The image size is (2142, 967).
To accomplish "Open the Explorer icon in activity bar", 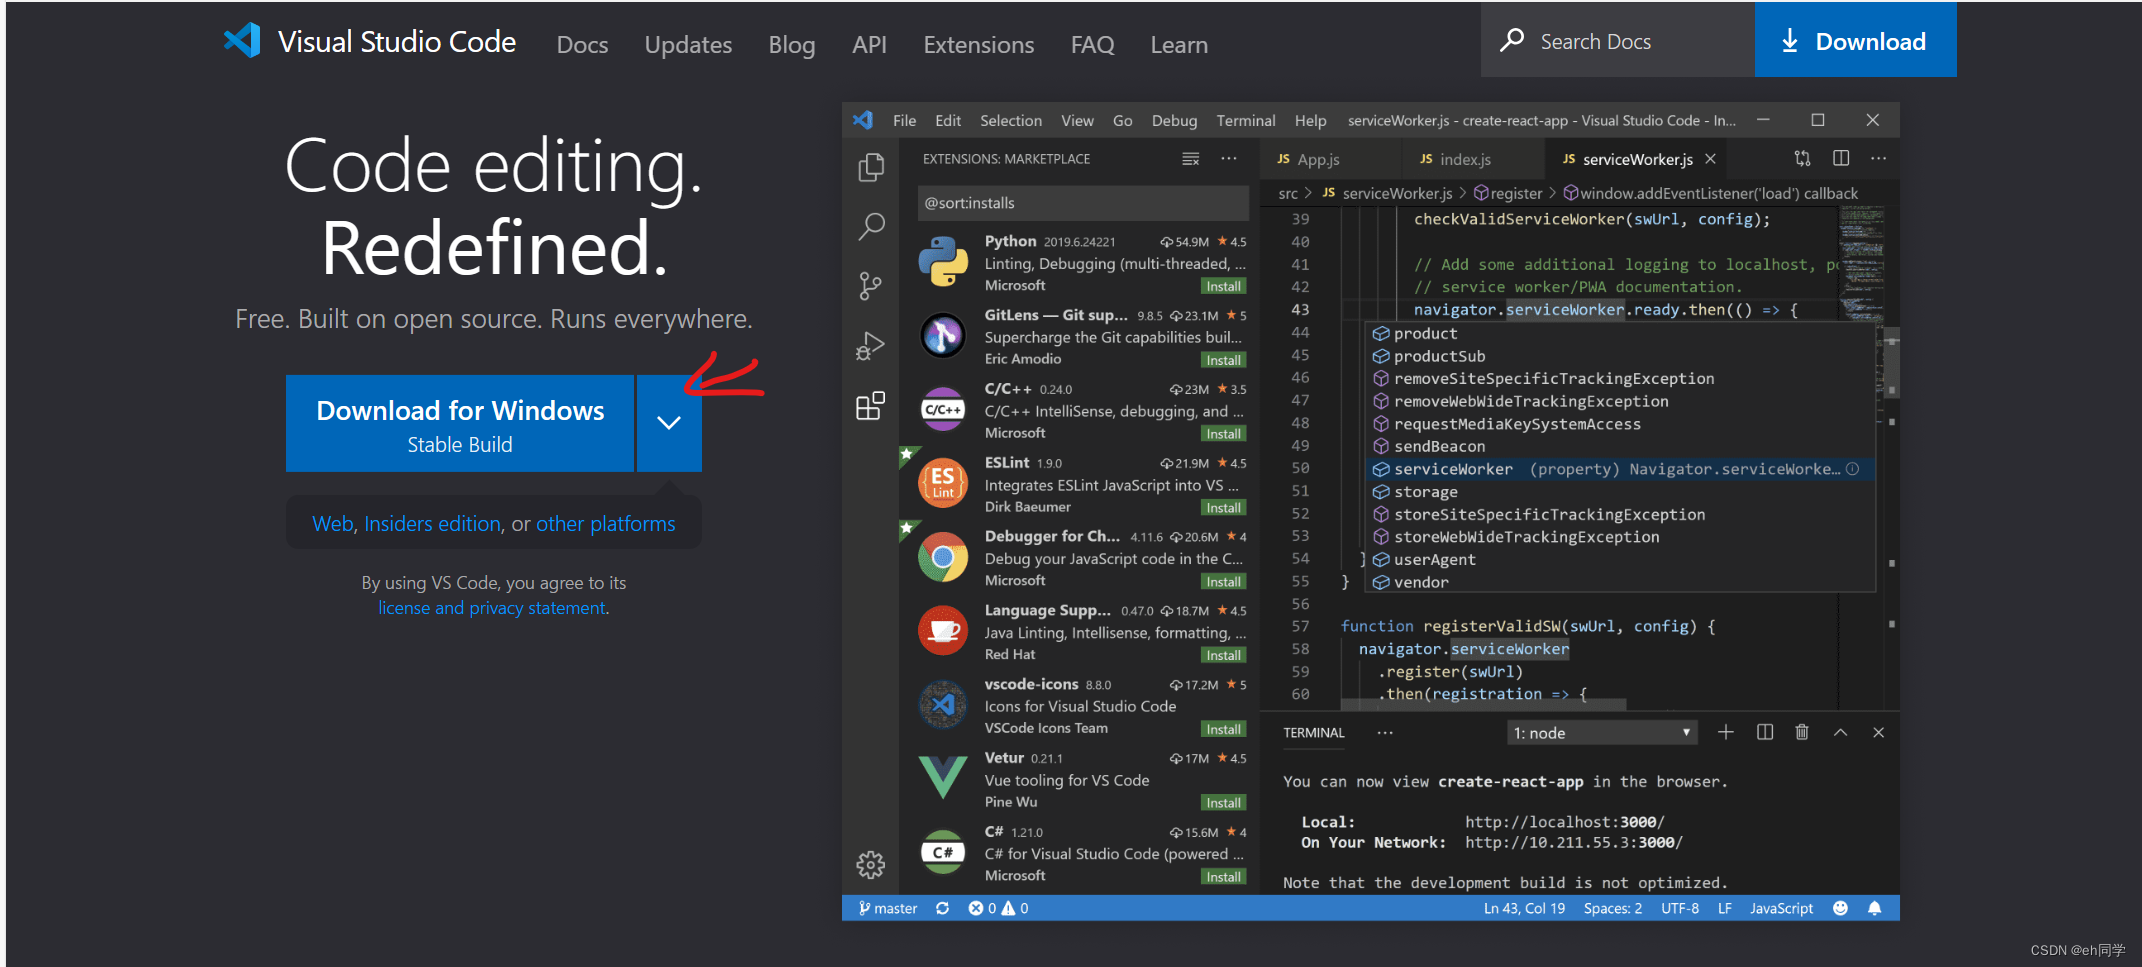I will point(871,167).
